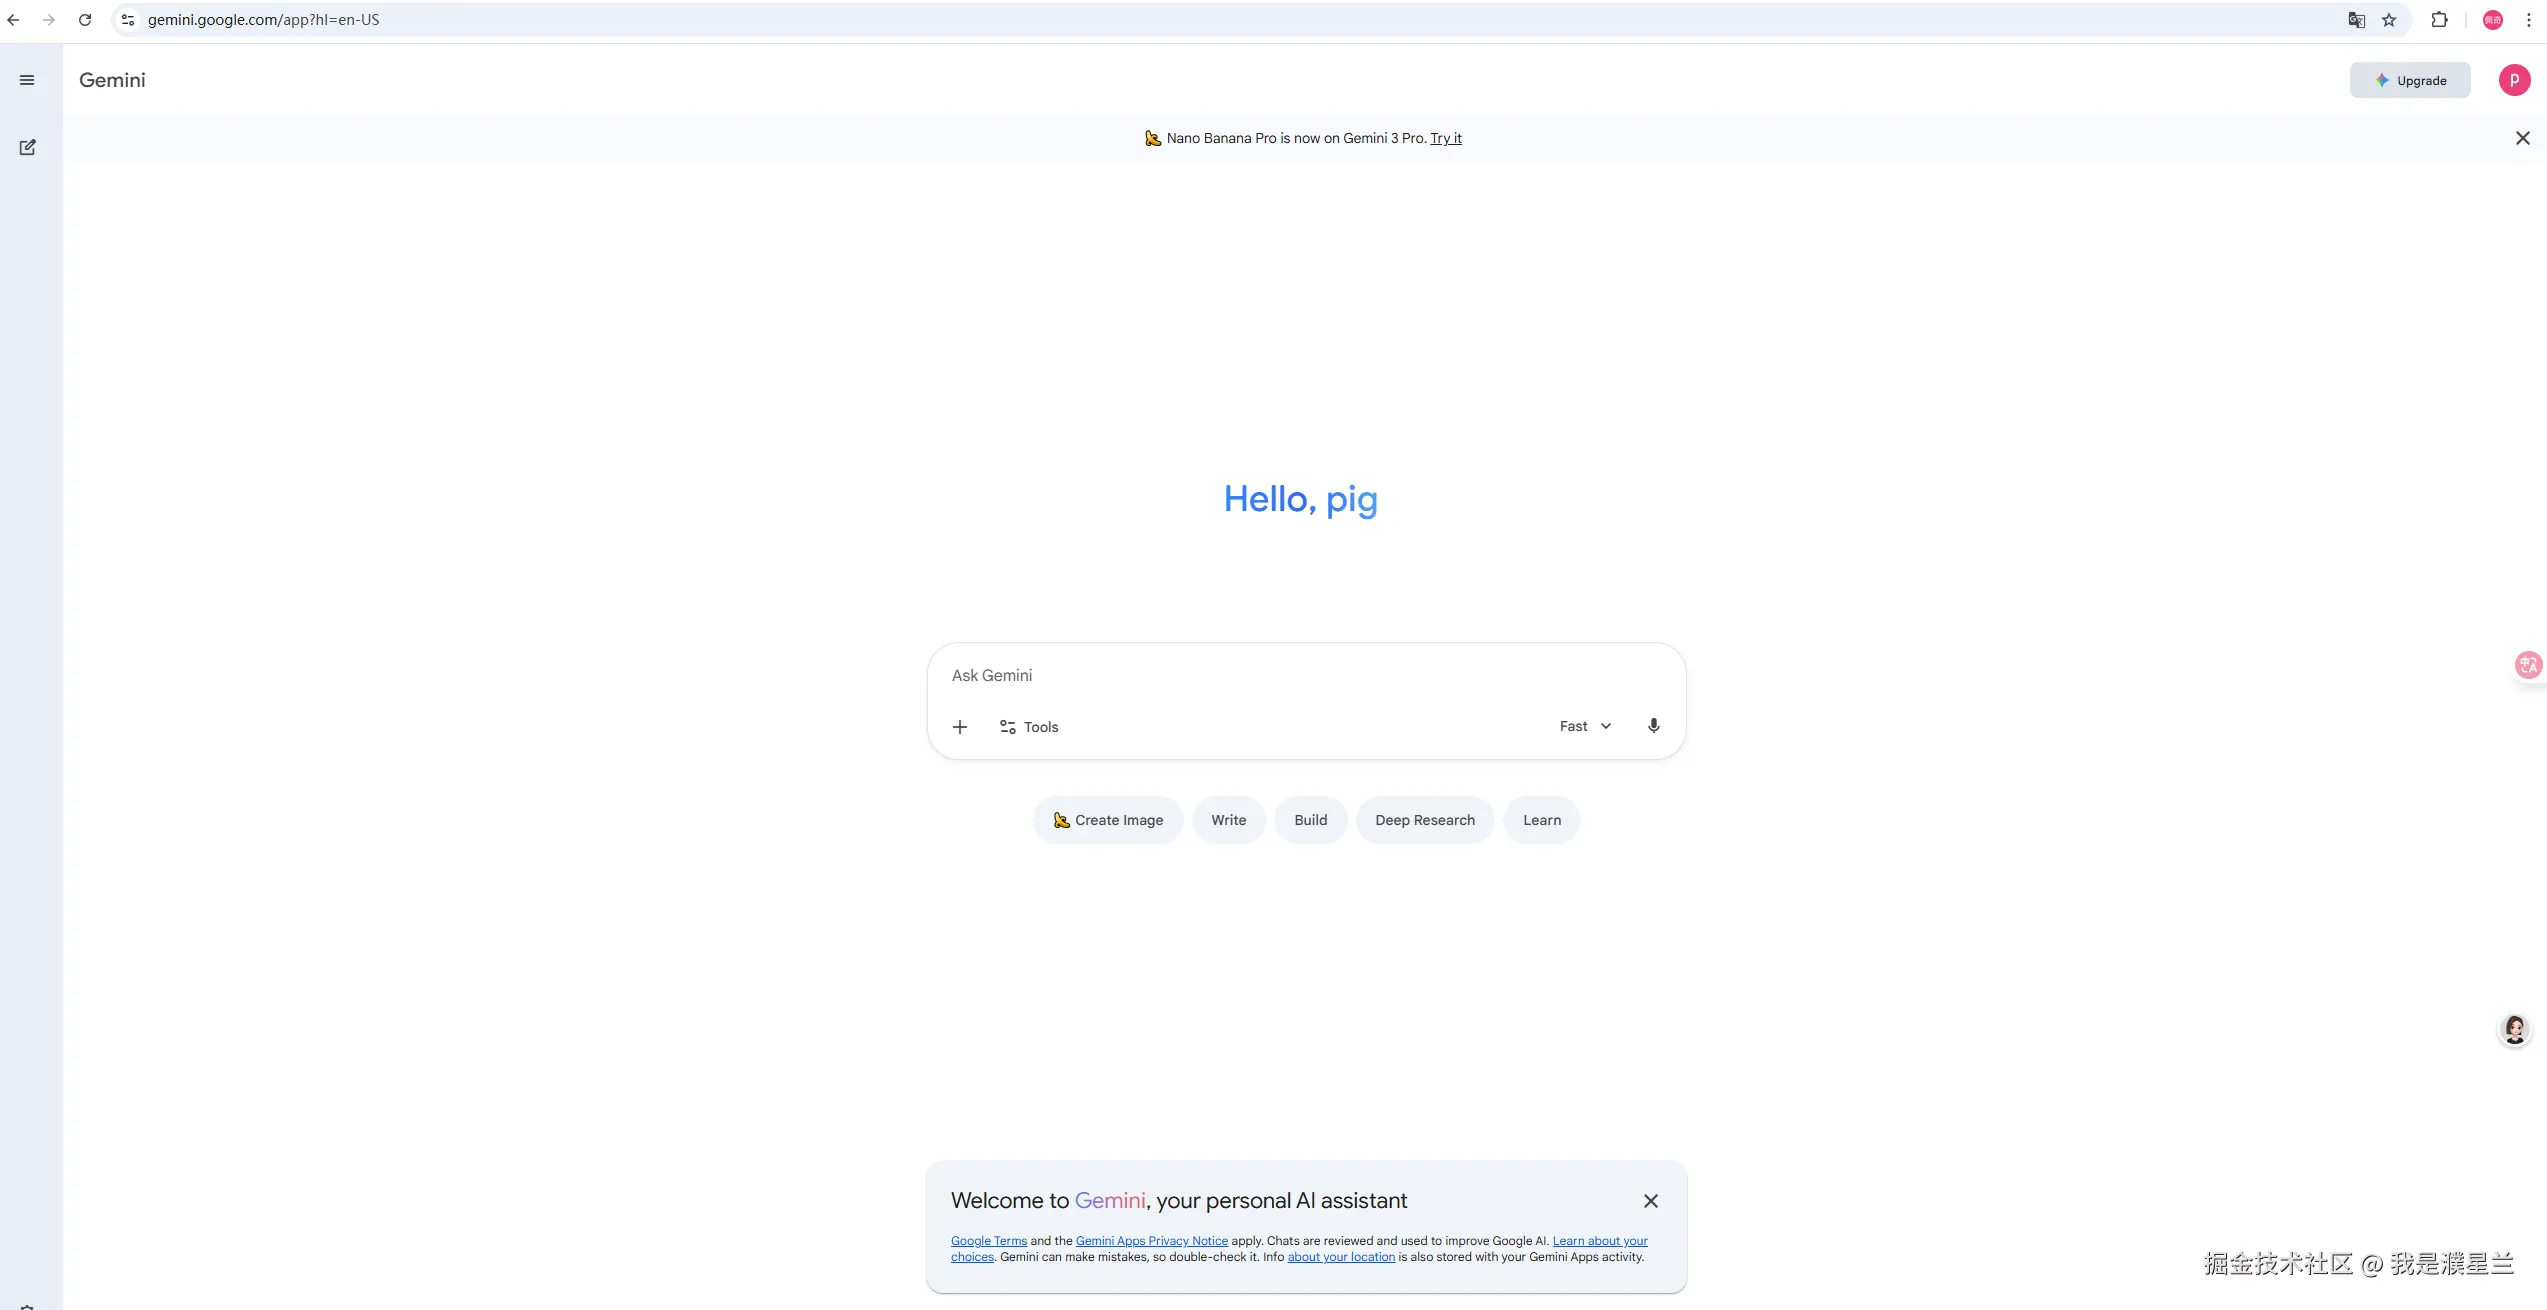Follow the Try it banner link
This screenshot has height=1310, width=2547.
[1445, 138]
